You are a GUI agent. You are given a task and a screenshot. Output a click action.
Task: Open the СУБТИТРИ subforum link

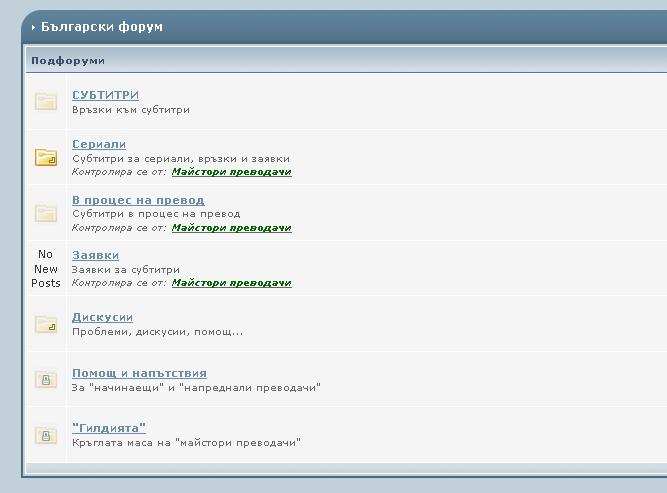click(105, 95)
